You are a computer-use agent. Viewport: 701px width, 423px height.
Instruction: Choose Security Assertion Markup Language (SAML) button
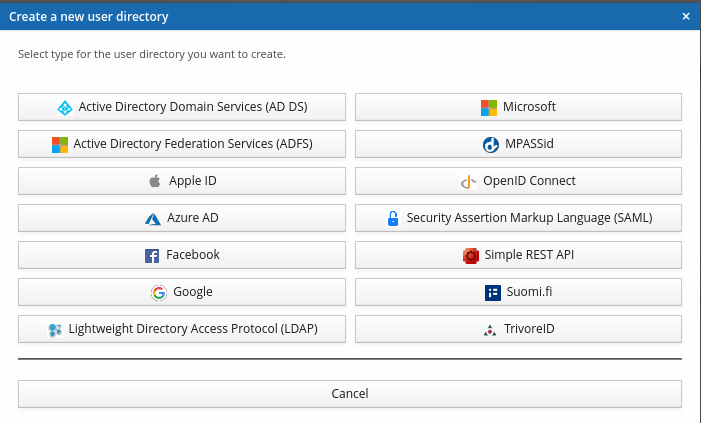click(518, 218)
